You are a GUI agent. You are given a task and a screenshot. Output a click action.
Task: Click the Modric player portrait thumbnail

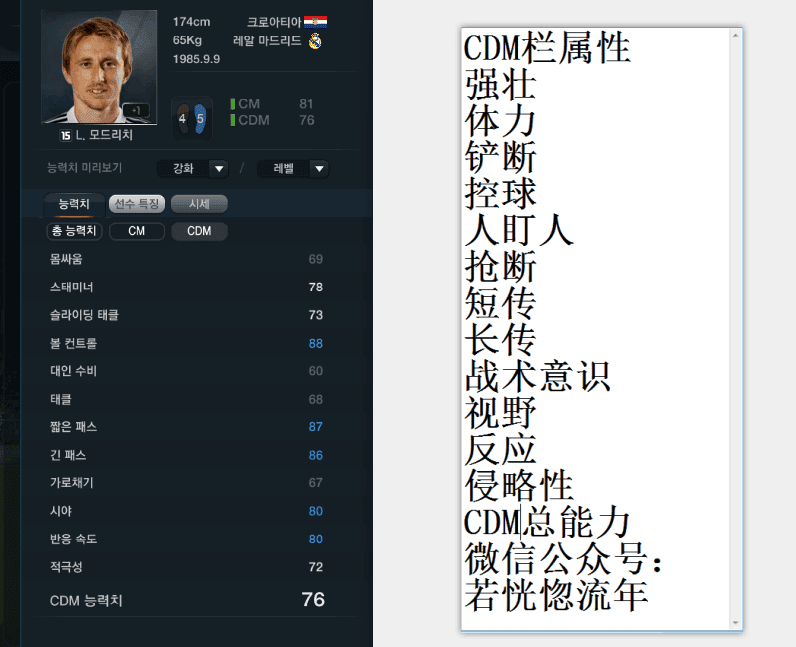99,67
